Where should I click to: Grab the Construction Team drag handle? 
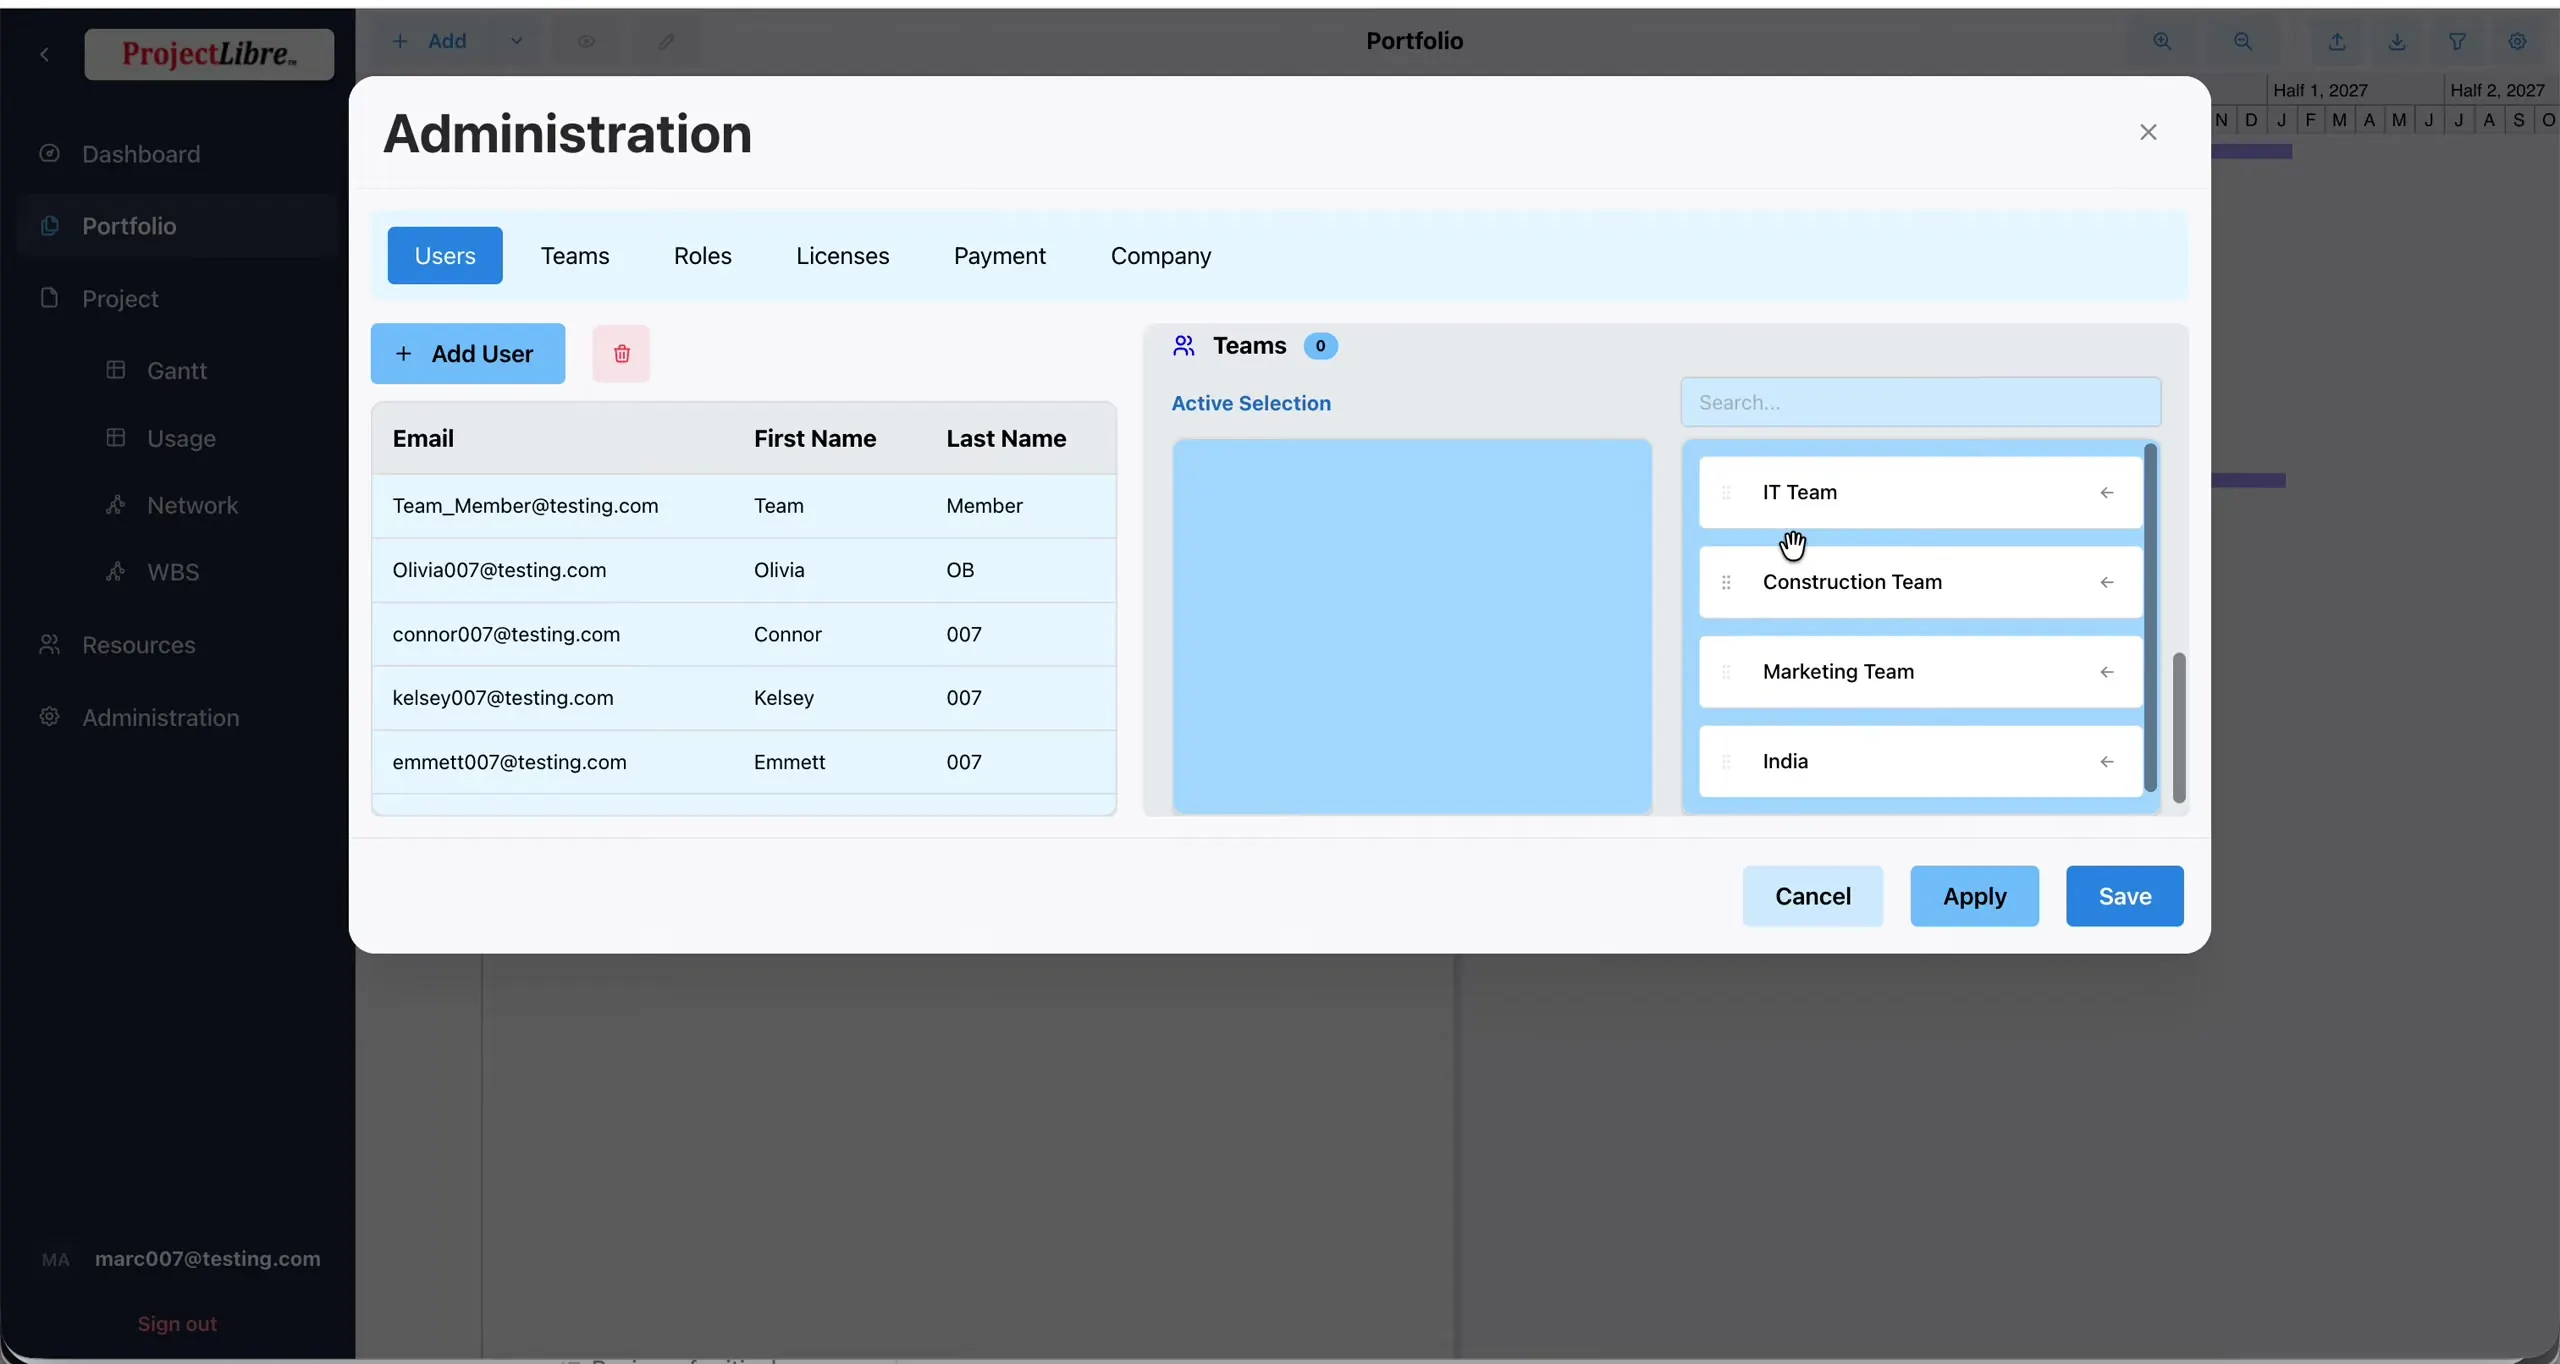pyautogui.click(x=1726, y=582)
